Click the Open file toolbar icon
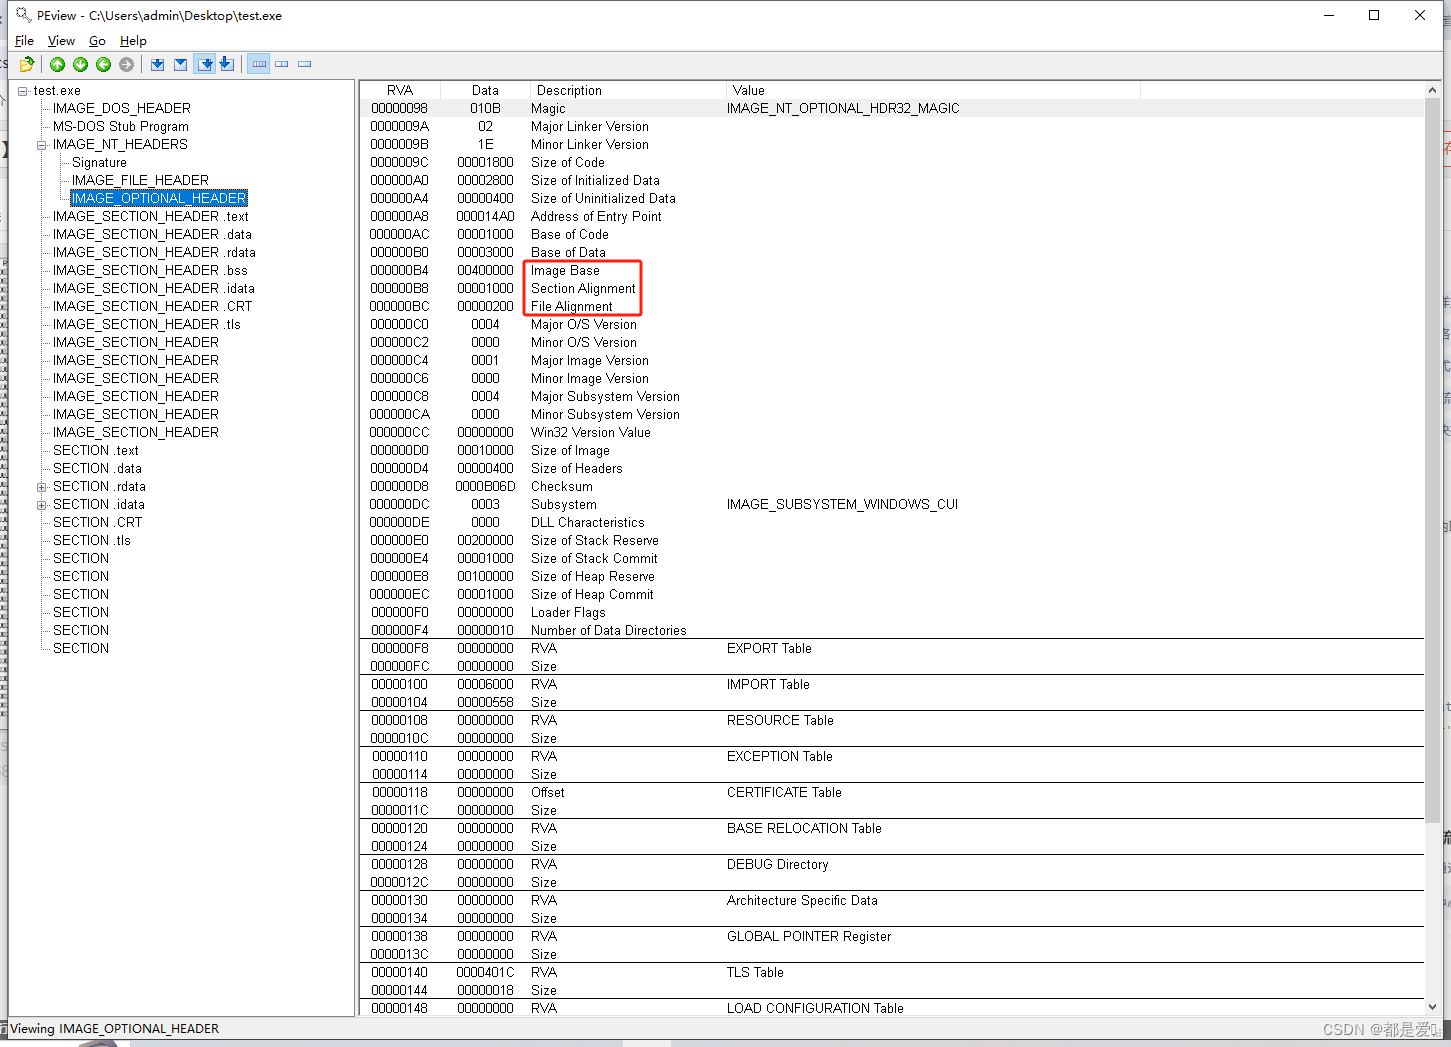The height and width of the screenshot is (1047, 1451). (x=27, y=64)
